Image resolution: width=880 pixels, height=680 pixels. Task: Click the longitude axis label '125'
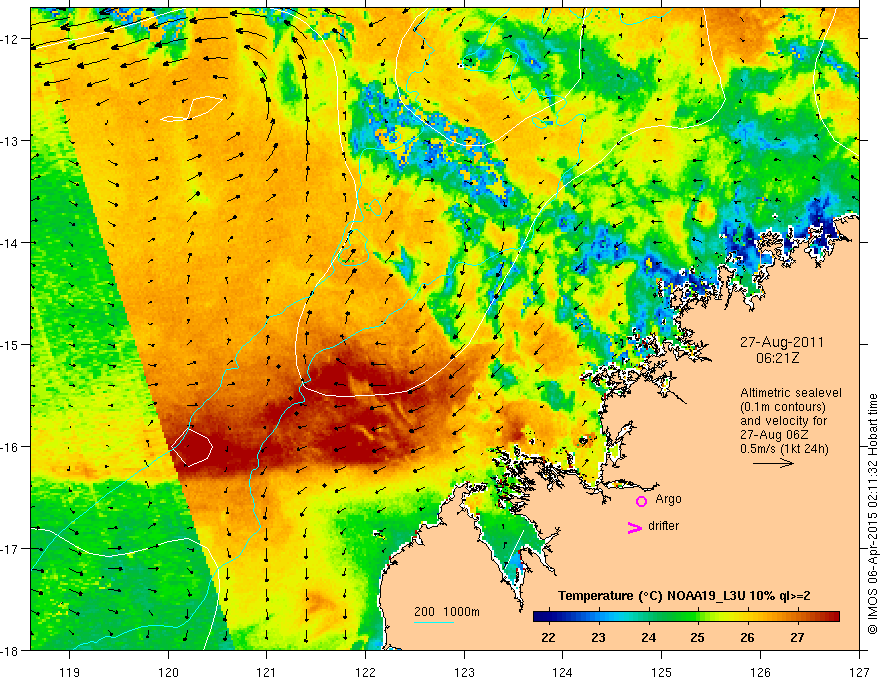[x=662, y=672]
